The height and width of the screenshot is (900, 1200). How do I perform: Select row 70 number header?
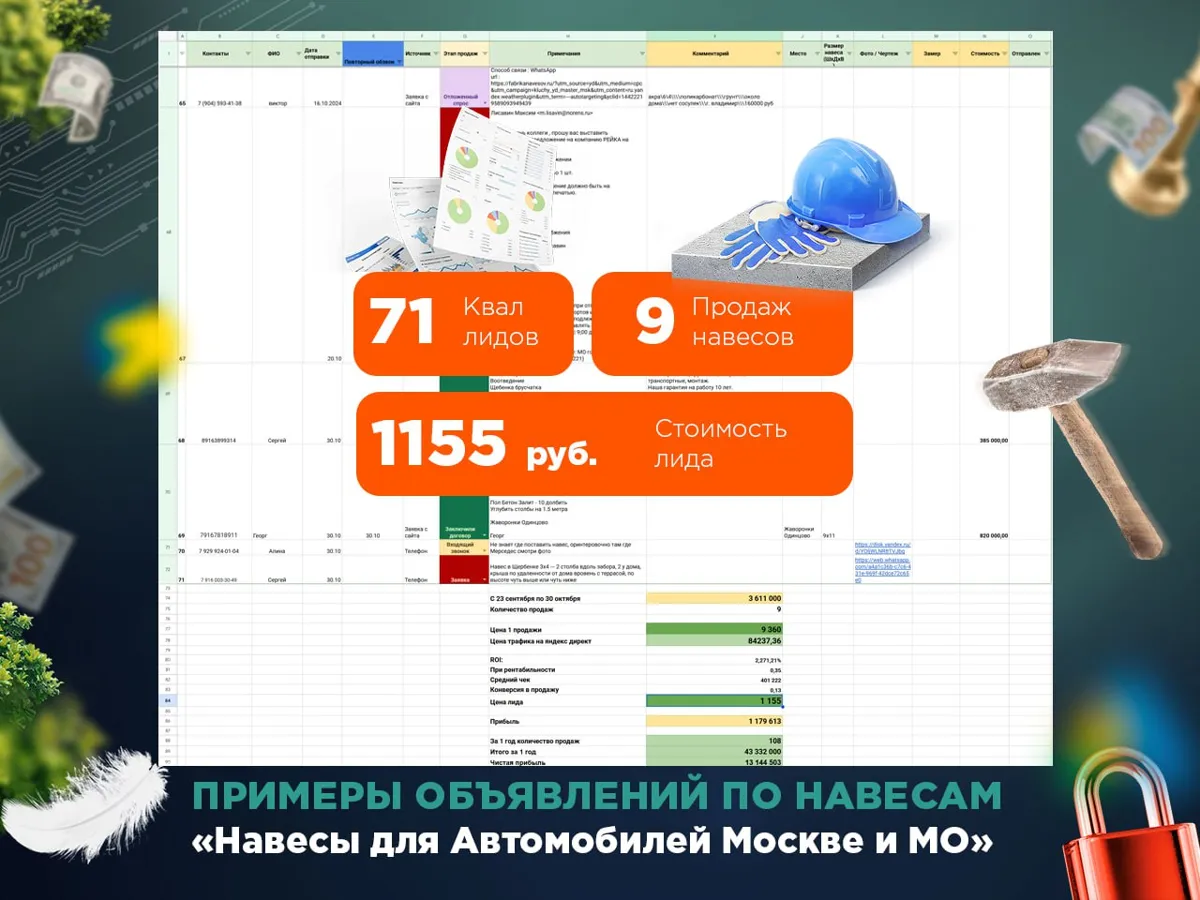pyautogui.click(x=182, y=551)
